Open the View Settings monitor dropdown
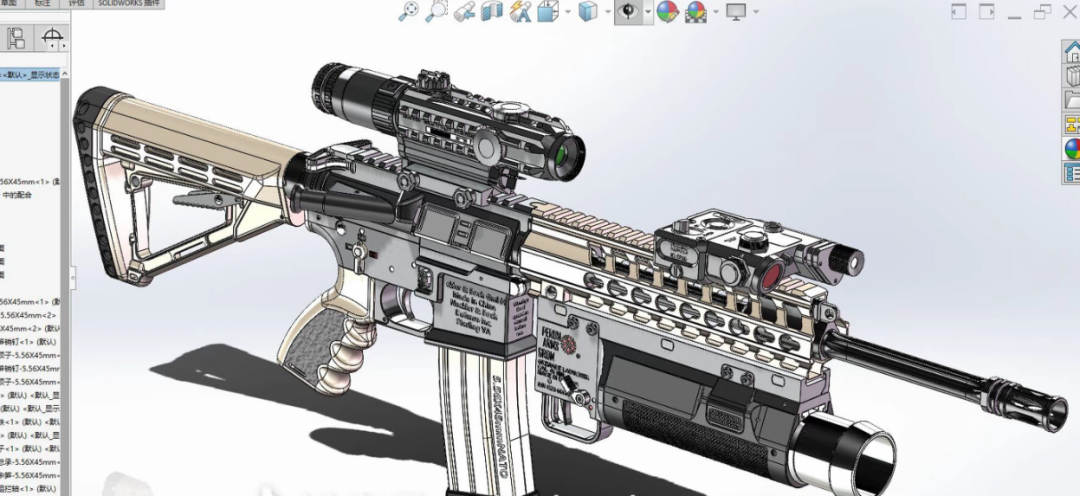This screenshot has height=496, width=1080. pos(736,11)
